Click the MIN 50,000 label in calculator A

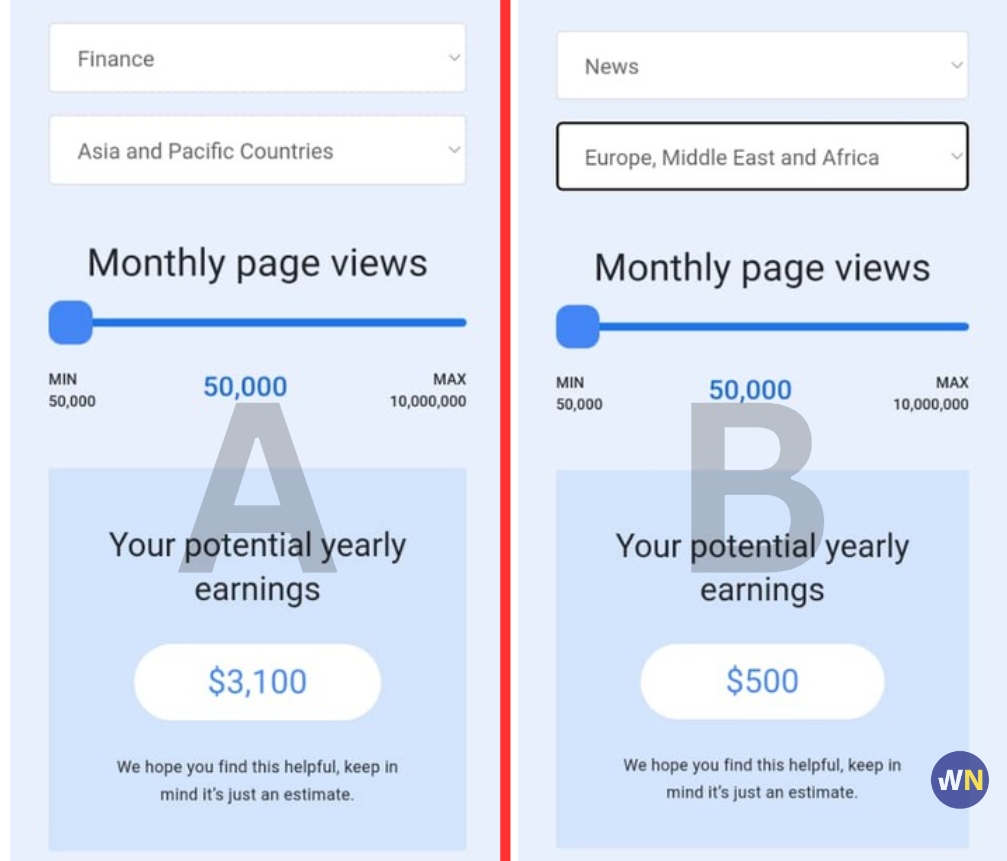69,388
